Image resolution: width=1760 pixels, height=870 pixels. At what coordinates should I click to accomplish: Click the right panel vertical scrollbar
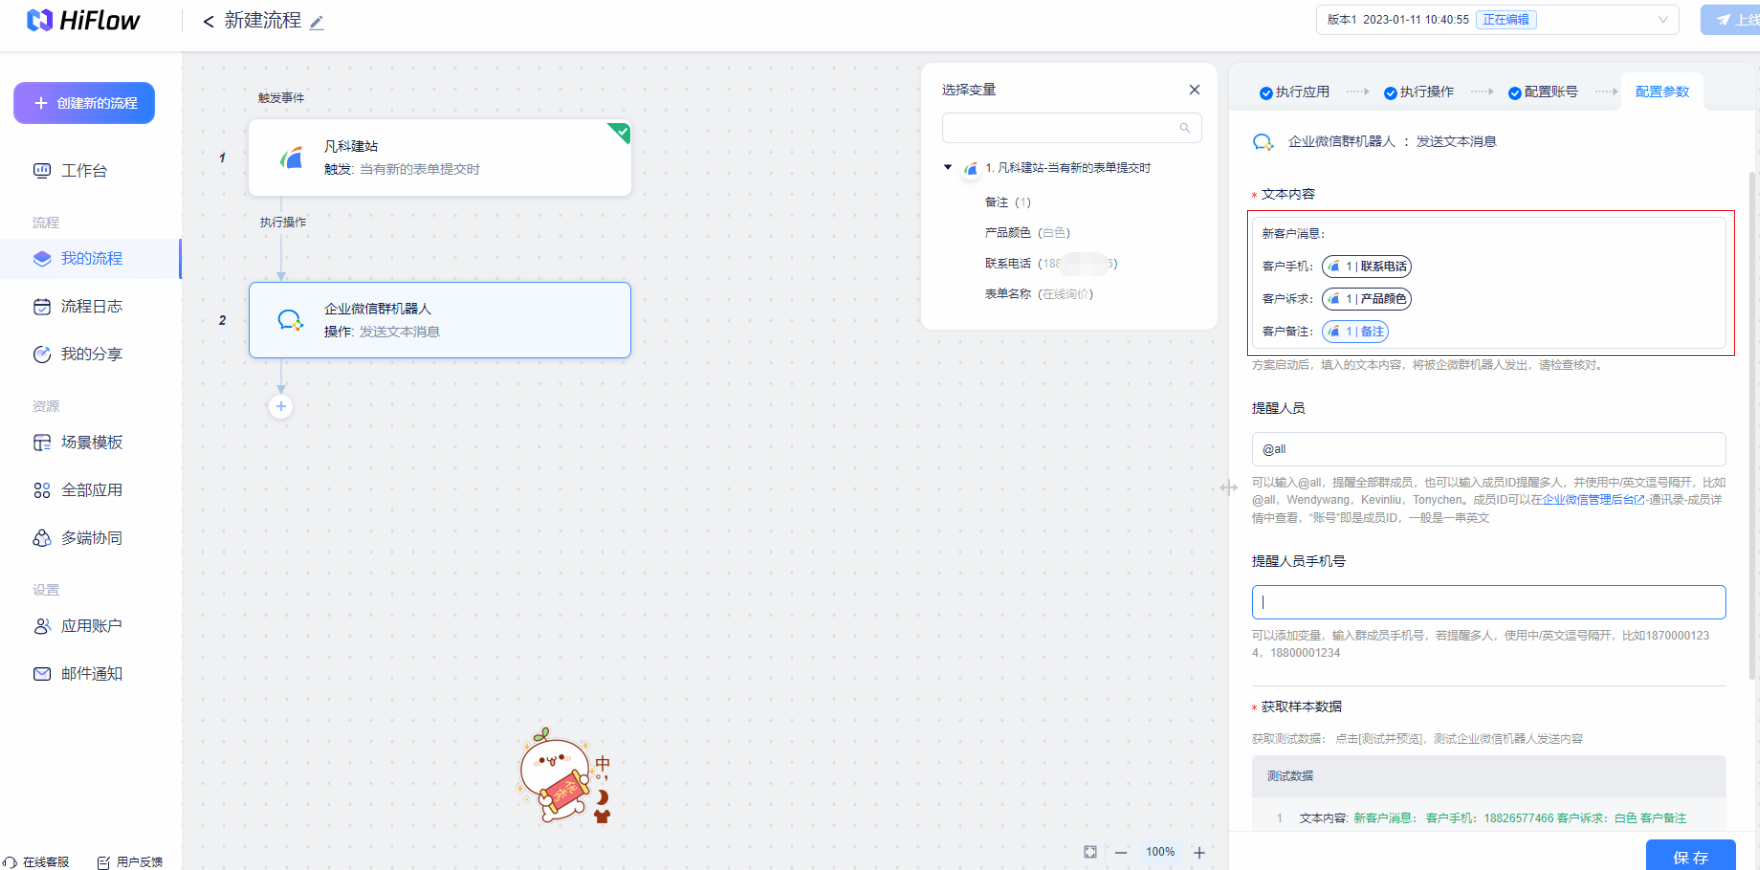[1752, 426]
